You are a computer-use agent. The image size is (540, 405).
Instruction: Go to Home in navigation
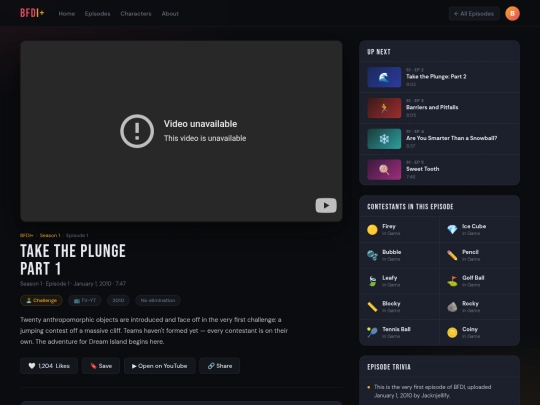click(x=67, y=14)
